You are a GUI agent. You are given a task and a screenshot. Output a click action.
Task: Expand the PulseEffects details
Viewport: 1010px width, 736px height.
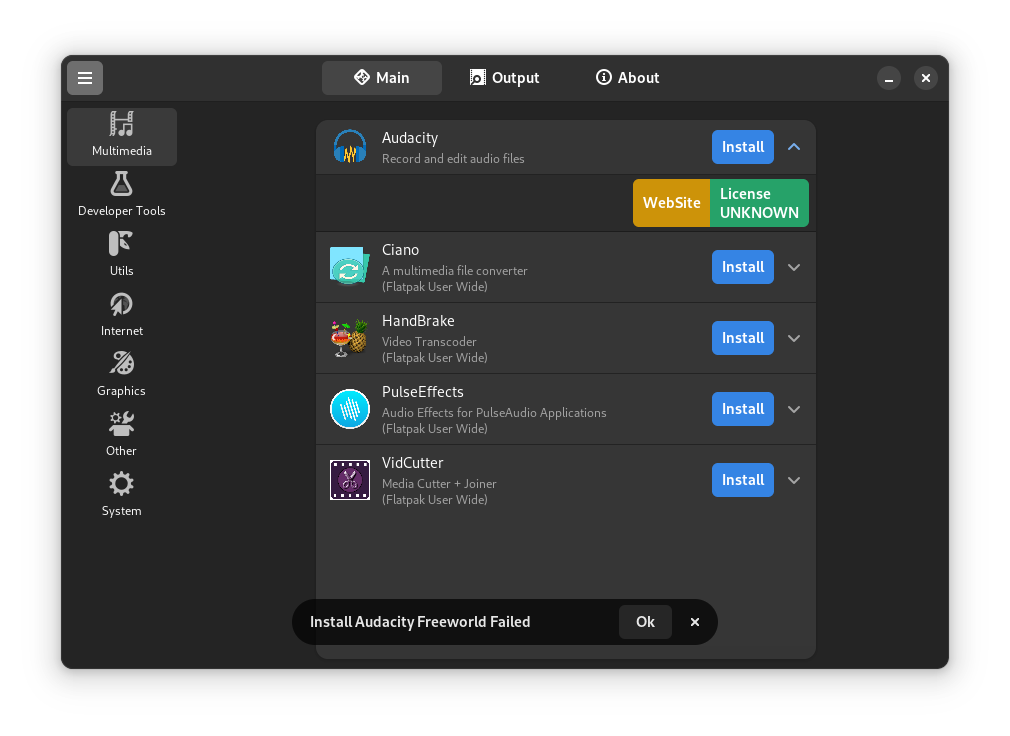pyautogui.click(x=794, y=409)
